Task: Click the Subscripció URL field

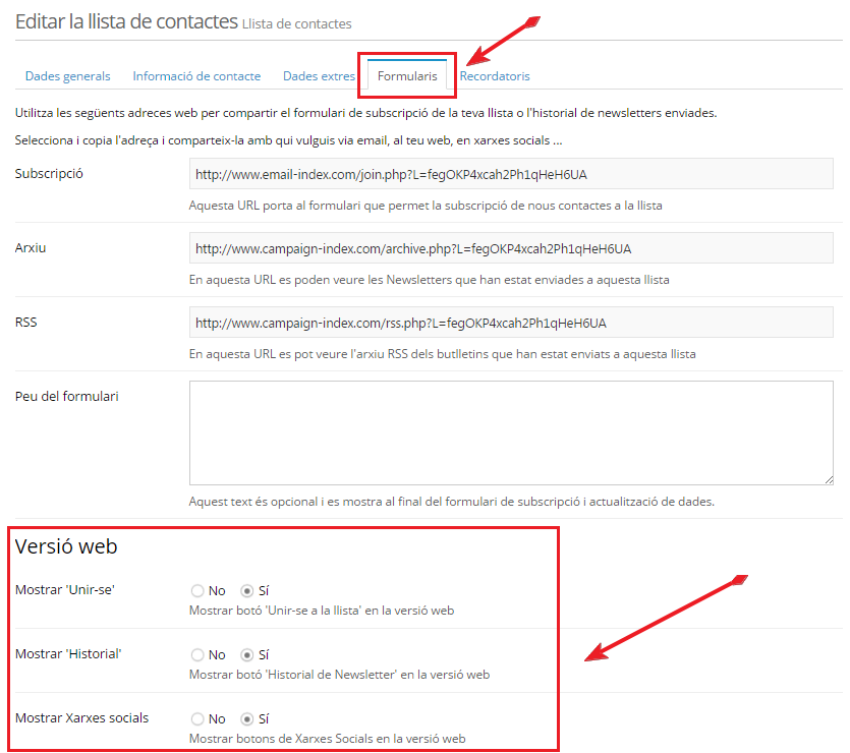Action: pyautogui.click(x=511, y=174)
